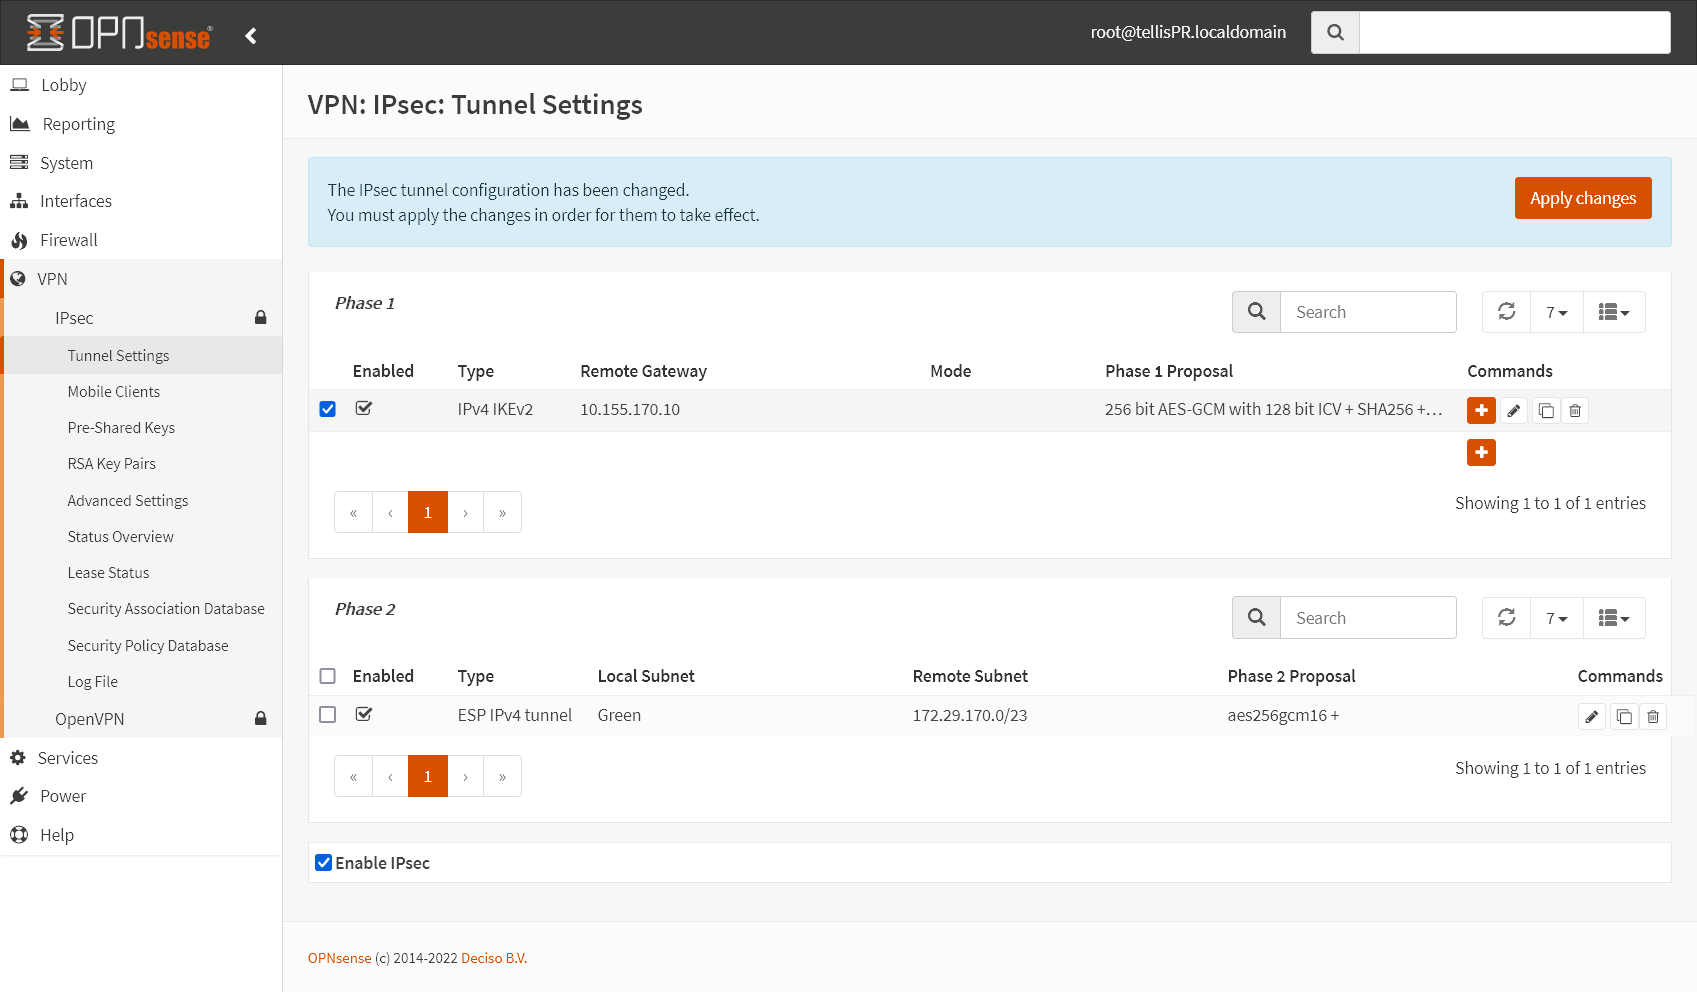1697x992 pixels.
Task: Edit the IPv4 IKEv2 Phase 1 tunnel
Action: pos(1513,410)
